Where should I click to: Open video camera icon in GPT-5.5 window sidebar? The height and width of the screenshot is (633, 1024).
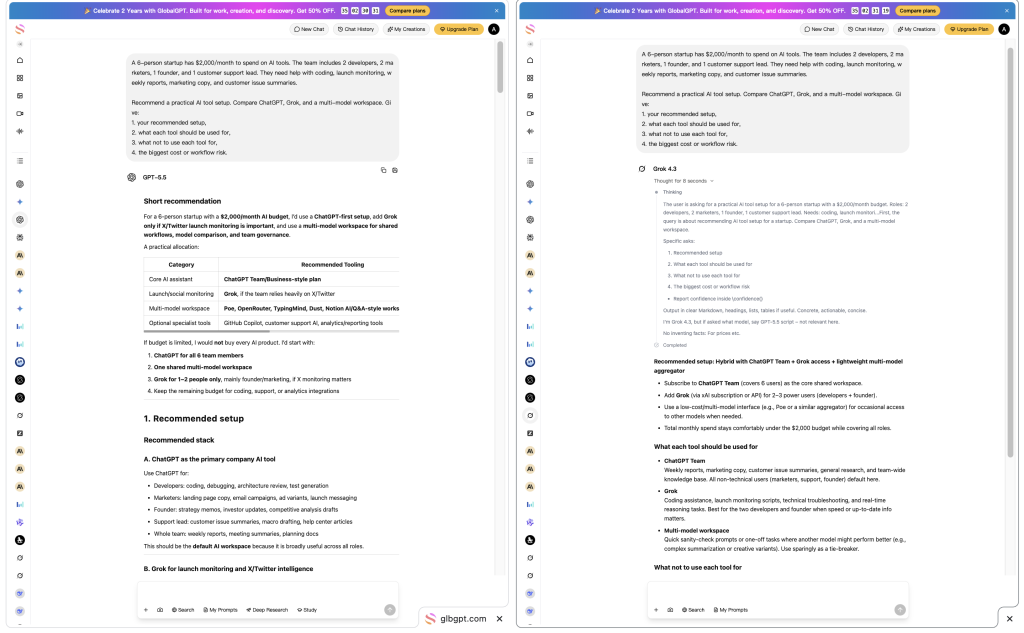pos(20,114)
